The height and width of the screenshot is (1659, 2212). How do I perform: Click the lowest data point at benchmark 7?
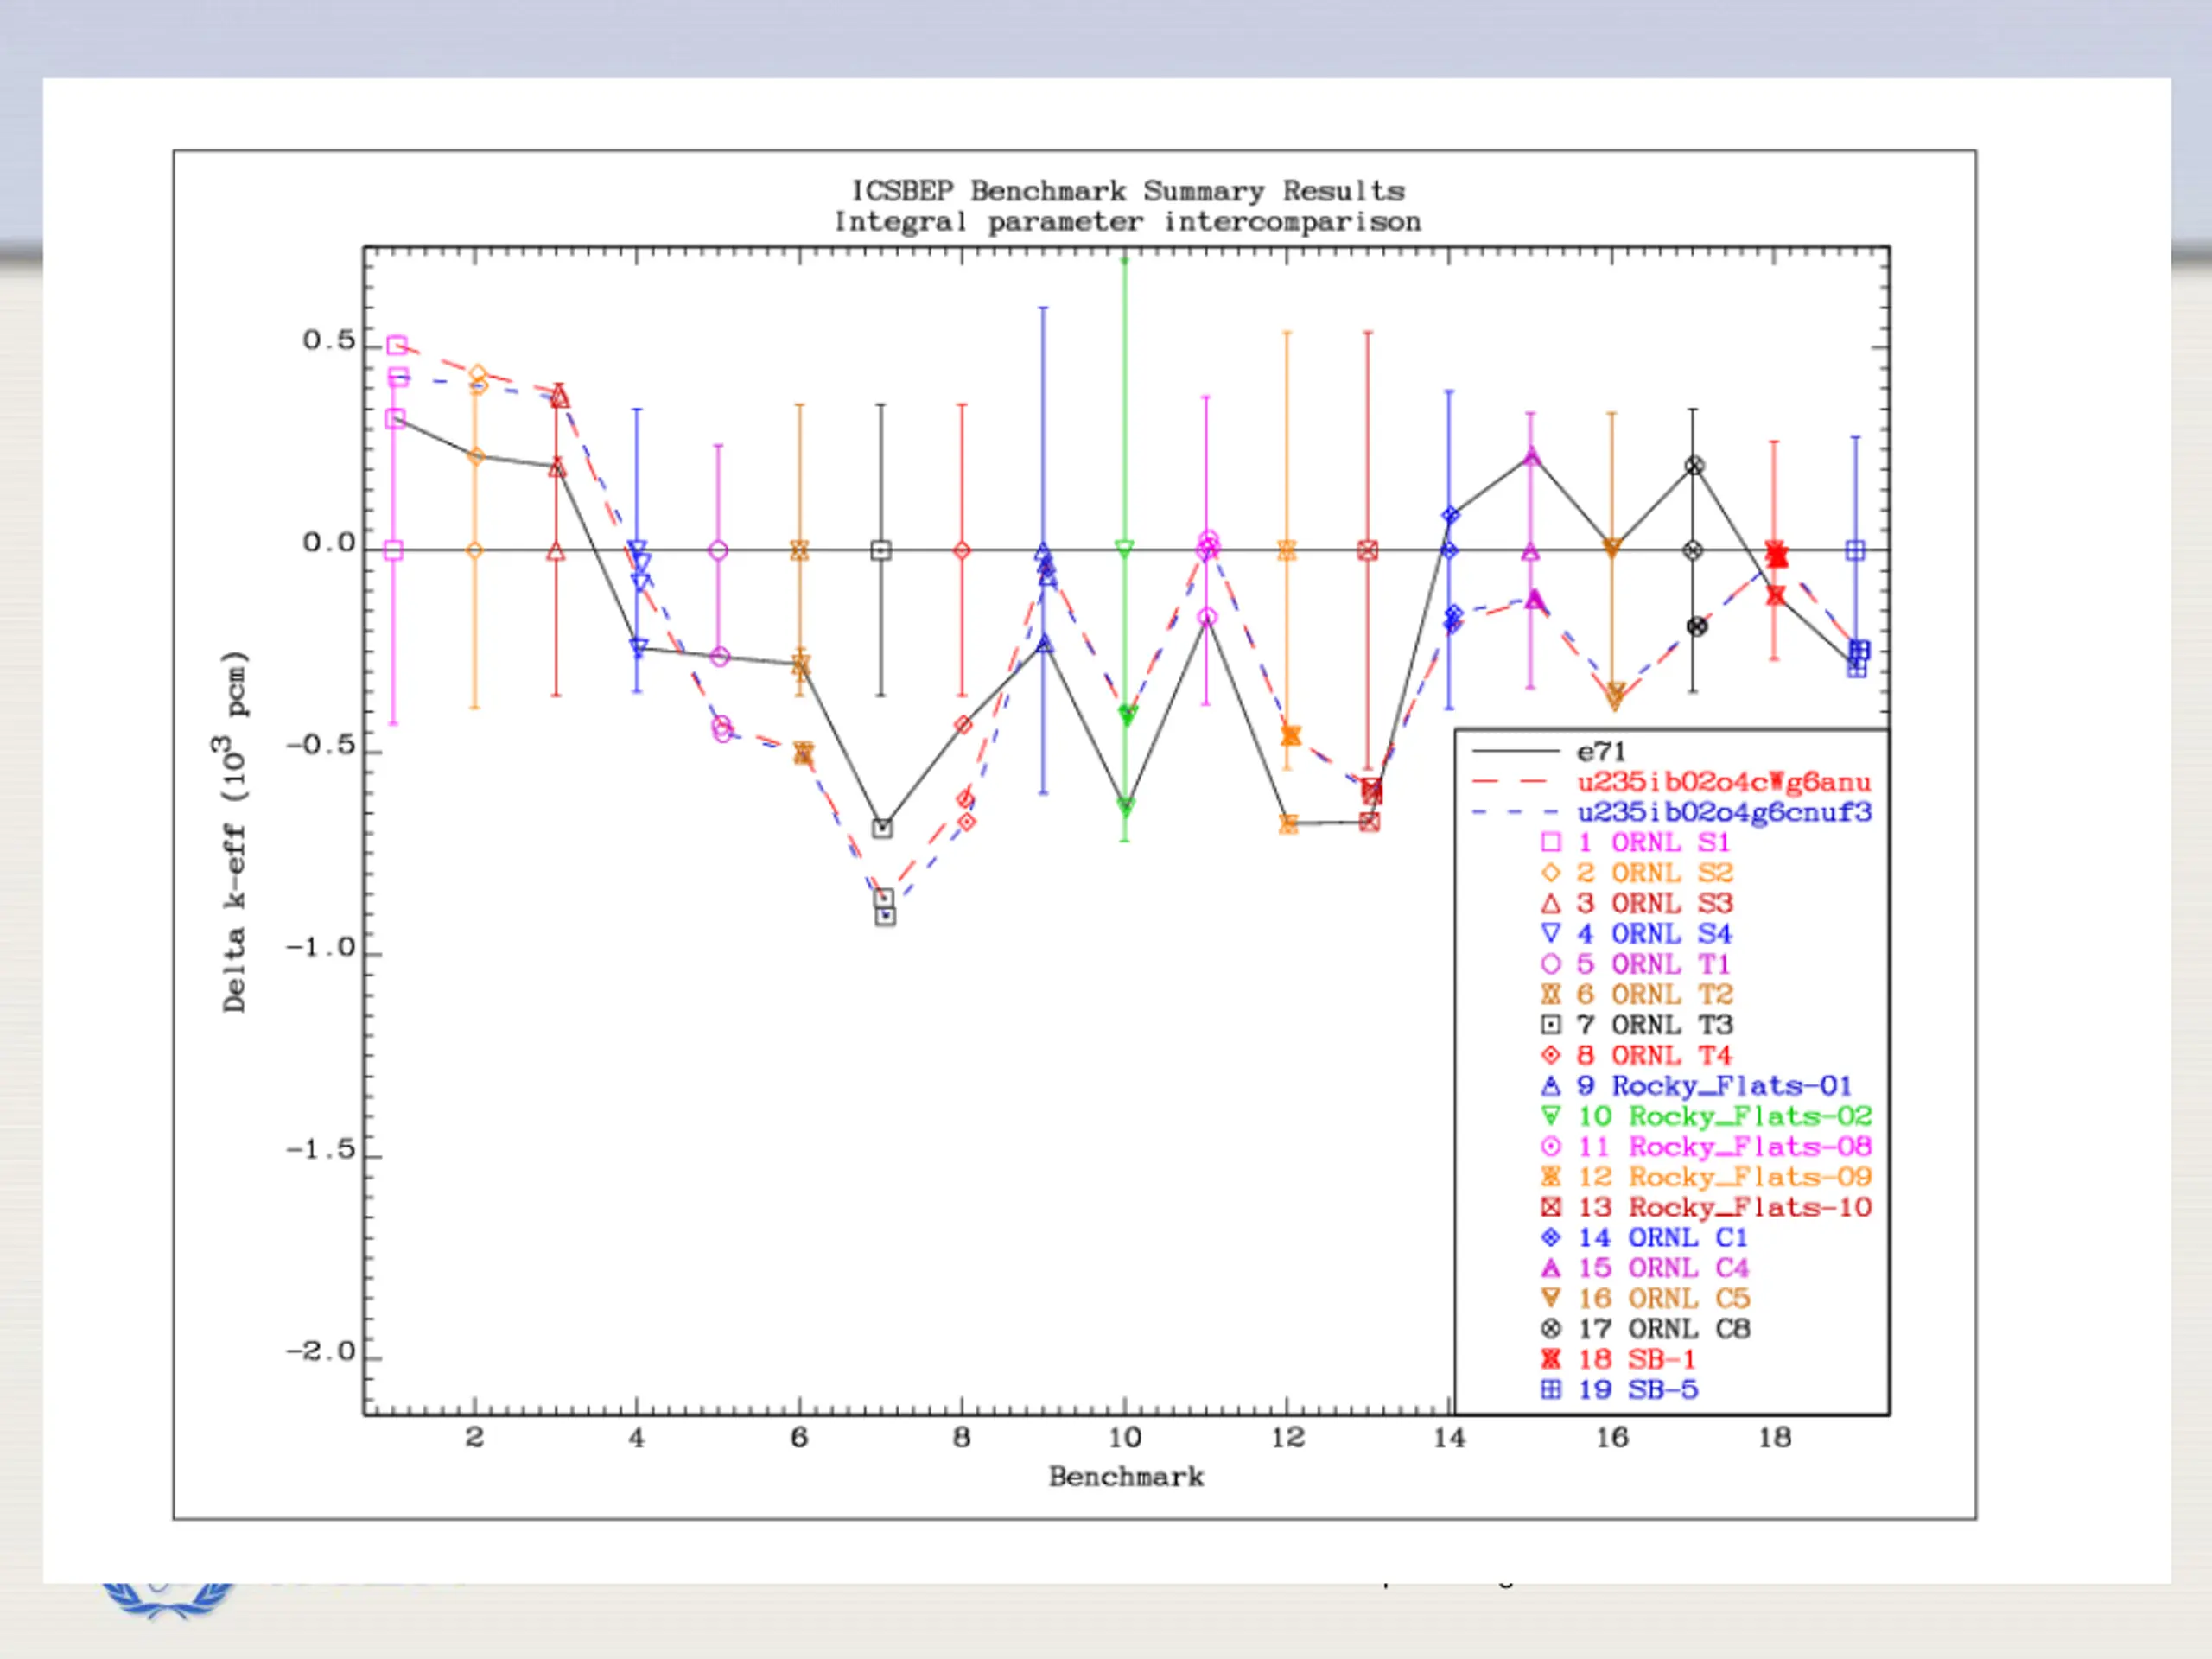coord(885,915)
